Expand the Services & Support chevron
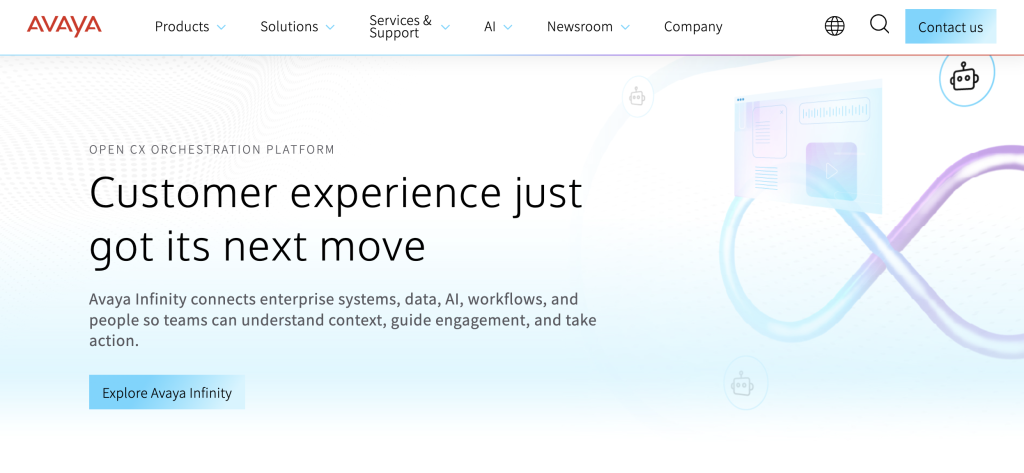Image resolution: width=1024 pixels, height=473 pixels. pyautogui.click(x=445, y=27)
